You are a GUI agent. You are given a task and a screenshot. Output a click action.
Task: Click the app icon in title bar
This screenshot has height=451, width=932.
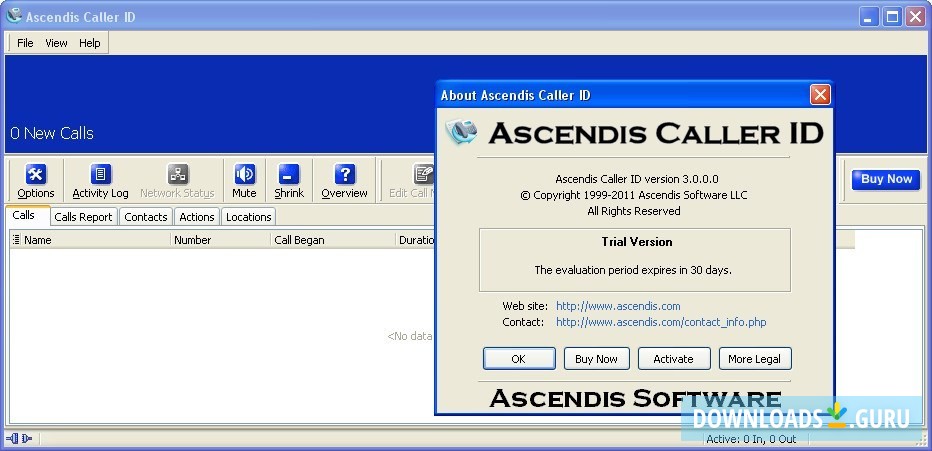pos(13,16)
